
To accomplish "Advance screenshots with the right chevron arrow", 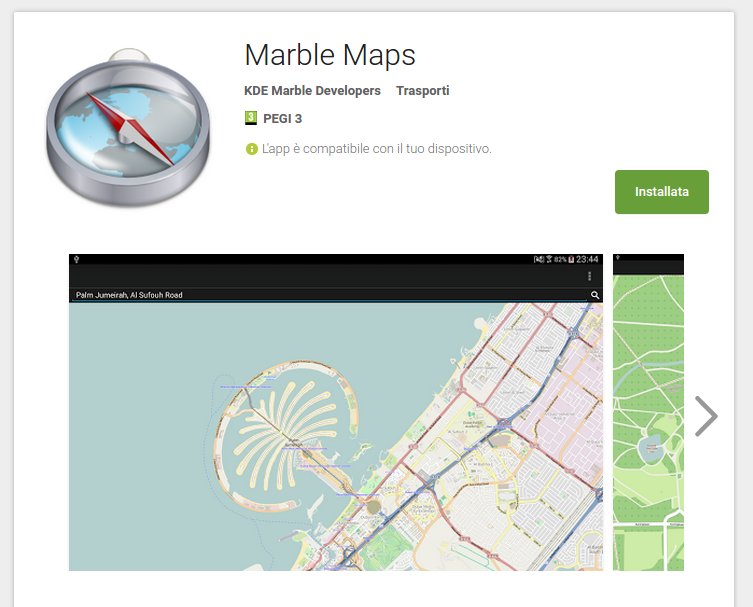I will coord(706,416).
